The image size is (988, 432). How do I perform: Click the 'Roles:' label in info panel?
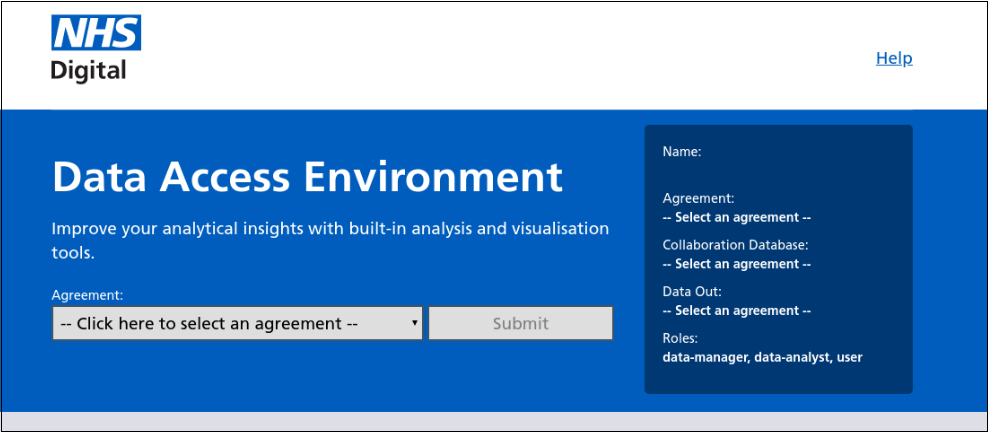coord(681,338)
